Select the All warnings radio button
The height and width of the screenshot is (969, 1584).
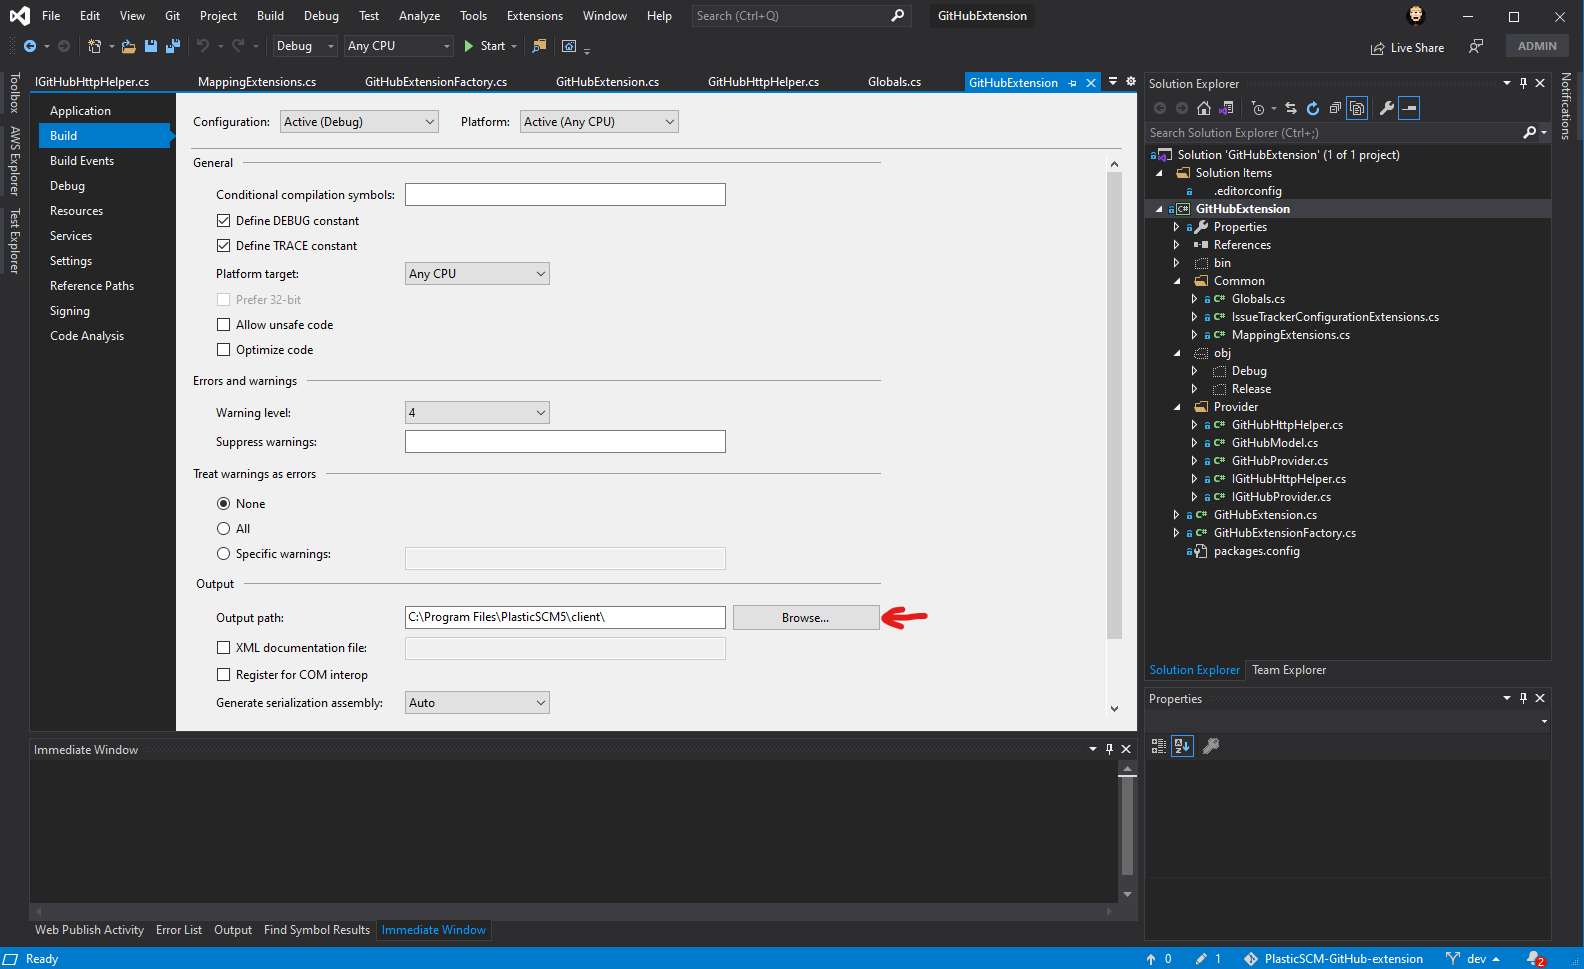[x=223, y=528]
